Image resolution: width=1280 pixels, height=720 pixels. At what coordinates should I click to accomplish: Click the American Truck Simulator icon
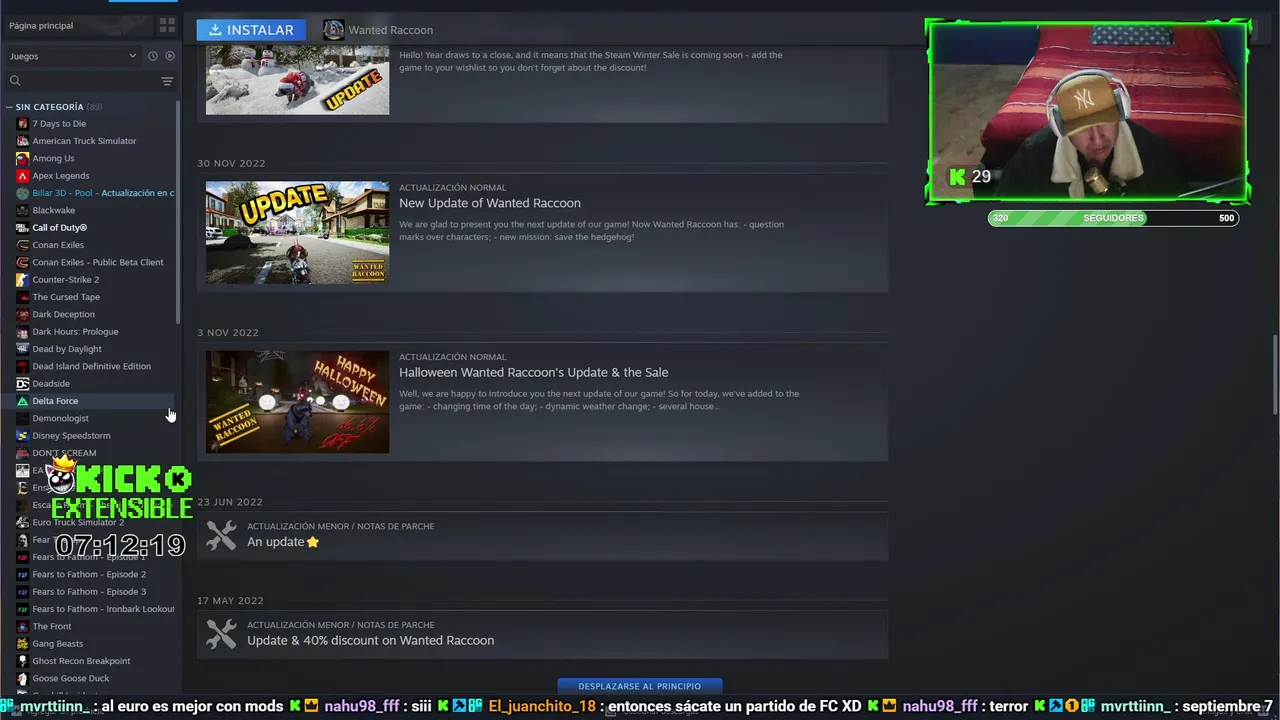[x=23, y=141]
